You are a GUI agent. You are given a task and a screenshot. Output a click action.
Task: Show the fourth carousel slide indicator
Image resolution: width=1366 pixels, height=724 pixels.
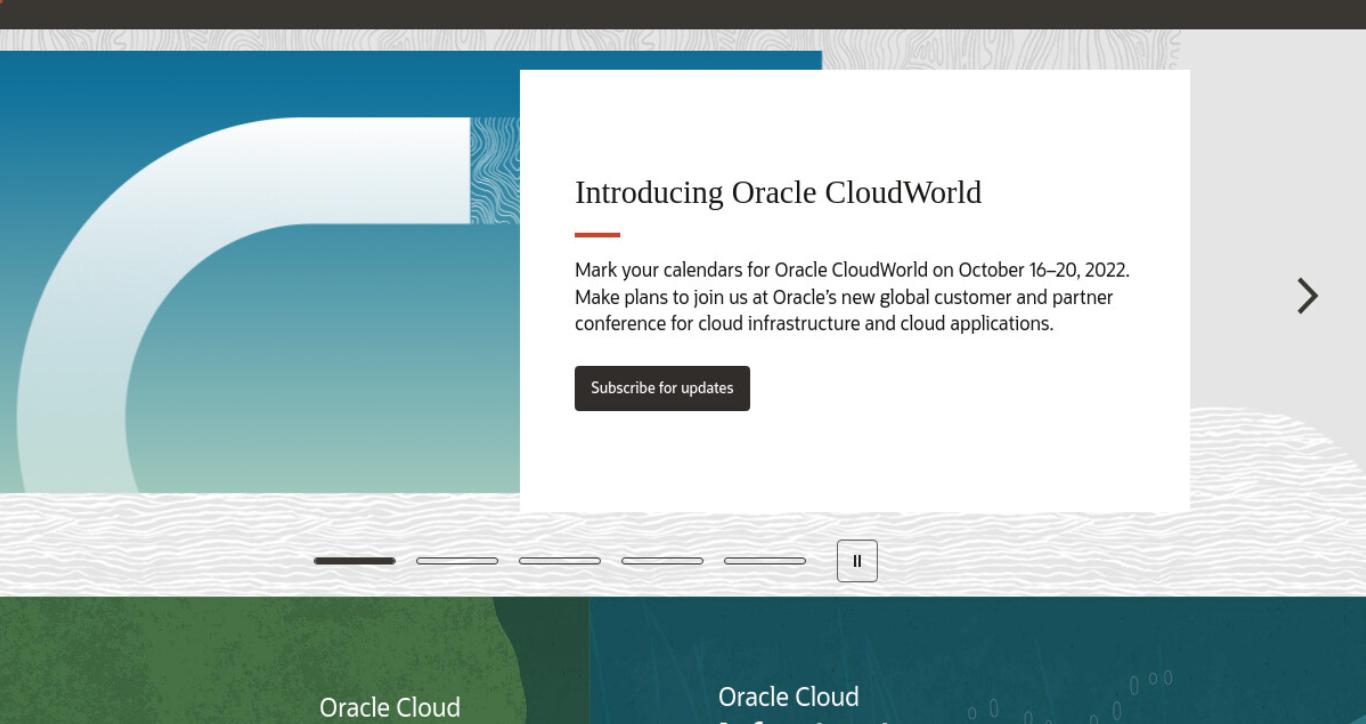tap(662, 561)
